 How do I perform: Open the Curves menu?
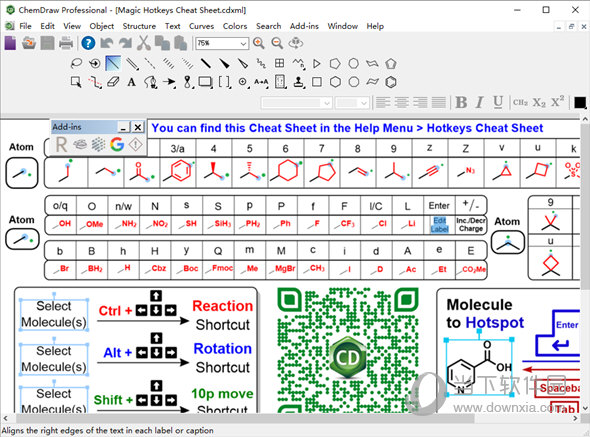click(x=201, y=26)
